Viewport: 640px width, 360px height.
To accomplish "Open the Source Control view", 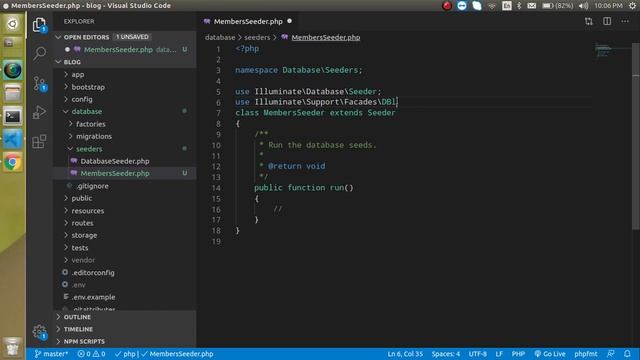I will (x=40, y=83).
